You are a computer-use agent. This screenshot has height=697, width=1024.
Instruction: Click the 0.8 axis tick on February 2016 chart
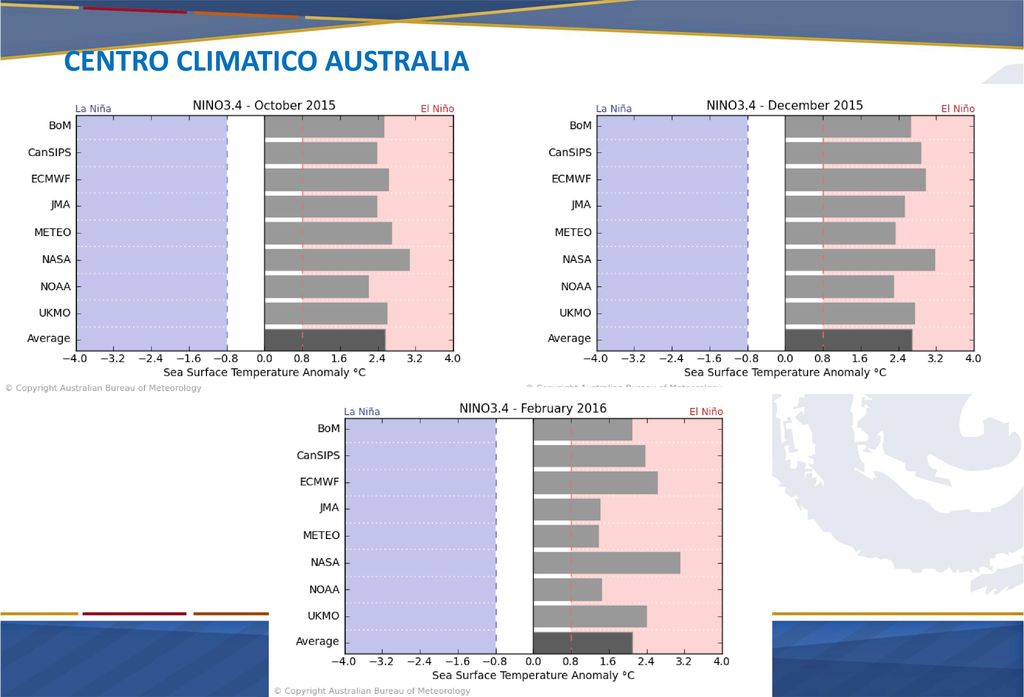click(x=571, y=662)
